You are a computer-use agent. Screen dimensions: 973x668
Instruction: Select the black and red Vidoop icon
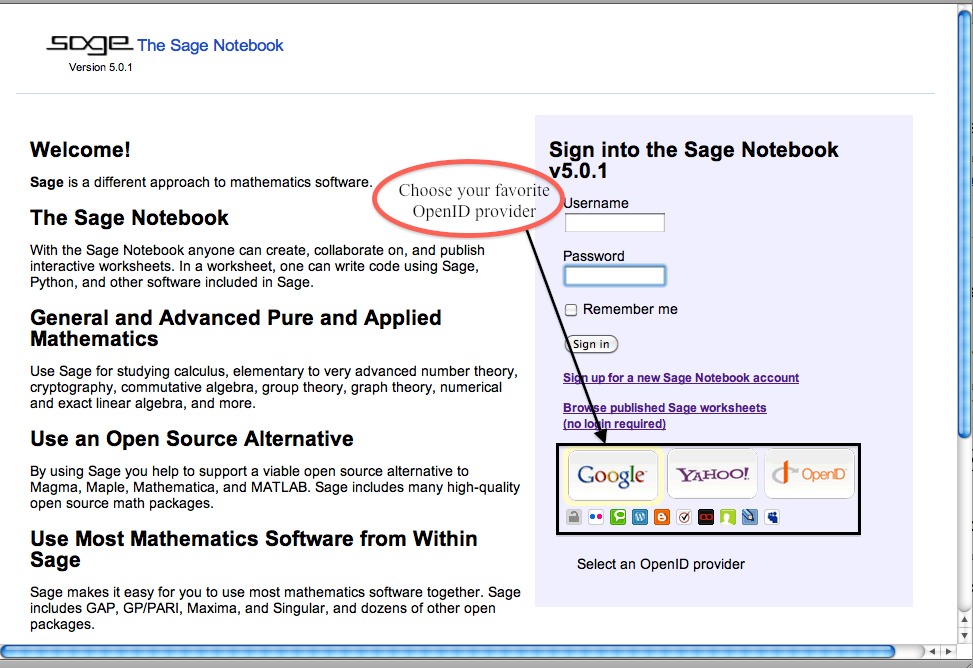pos(706,517)
